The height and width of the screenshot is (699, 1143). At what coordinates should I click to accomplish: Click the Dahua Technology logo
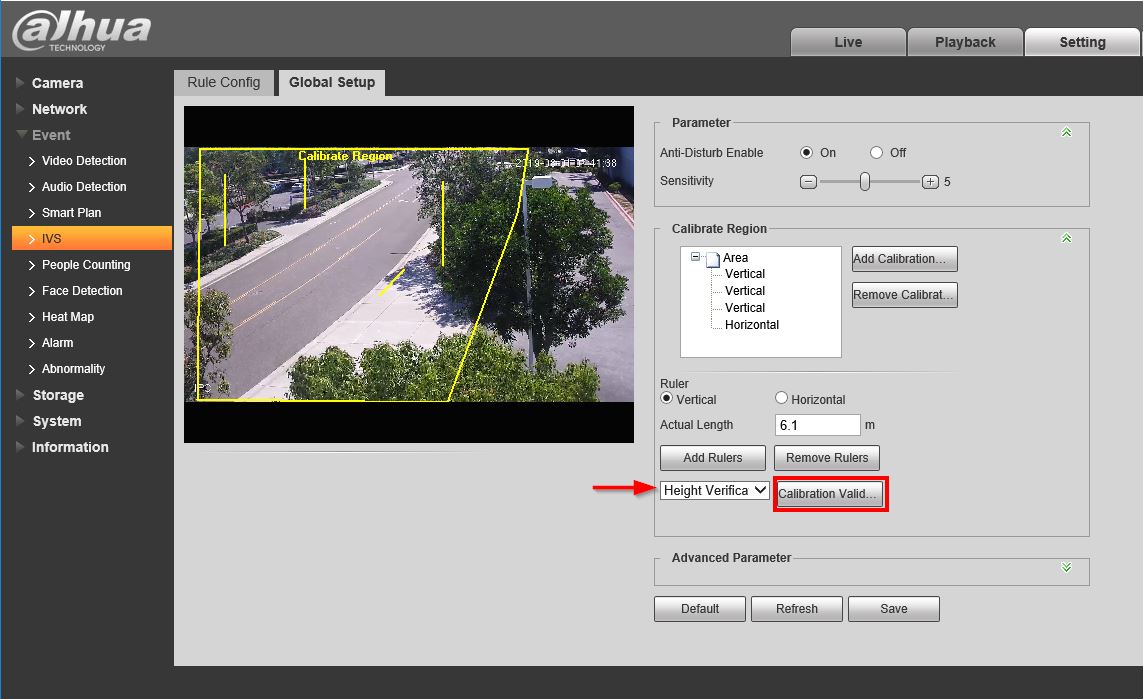[x=82, y=30]
